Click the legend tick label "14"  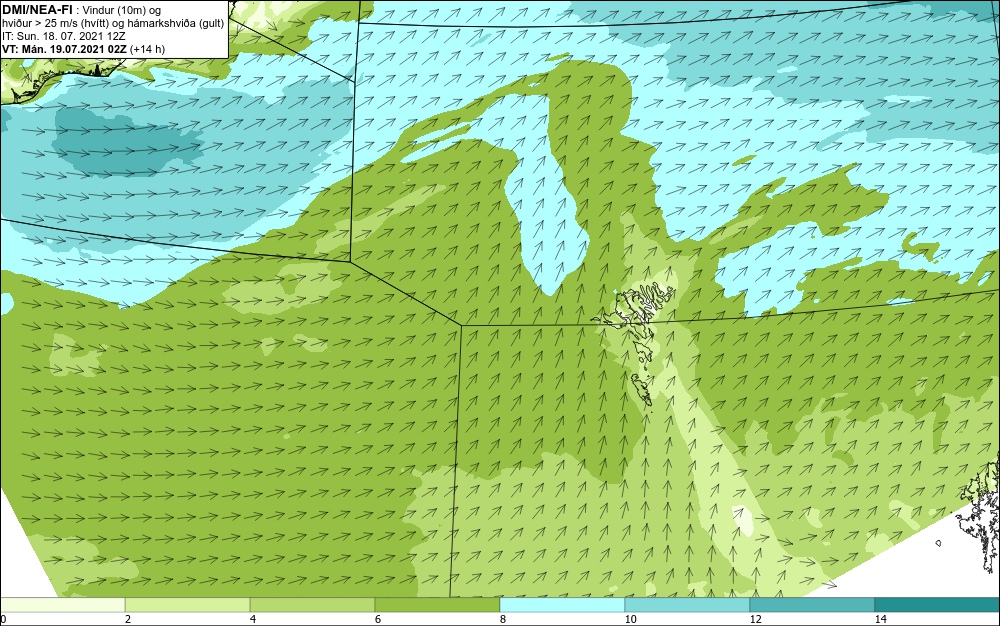point(881,620)
